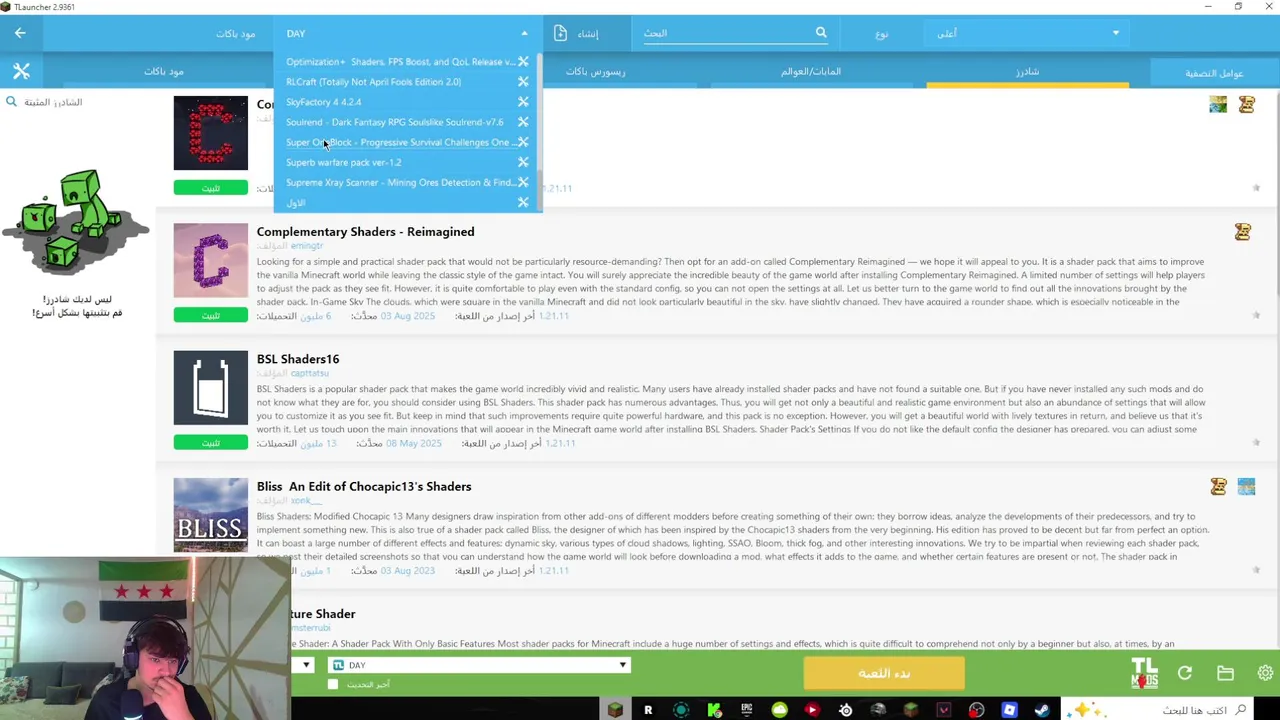Viewport: 1280px width, 720px height.
Task: Open the small dropdown arrow left of DAY selector
Action: click(306, 665)
